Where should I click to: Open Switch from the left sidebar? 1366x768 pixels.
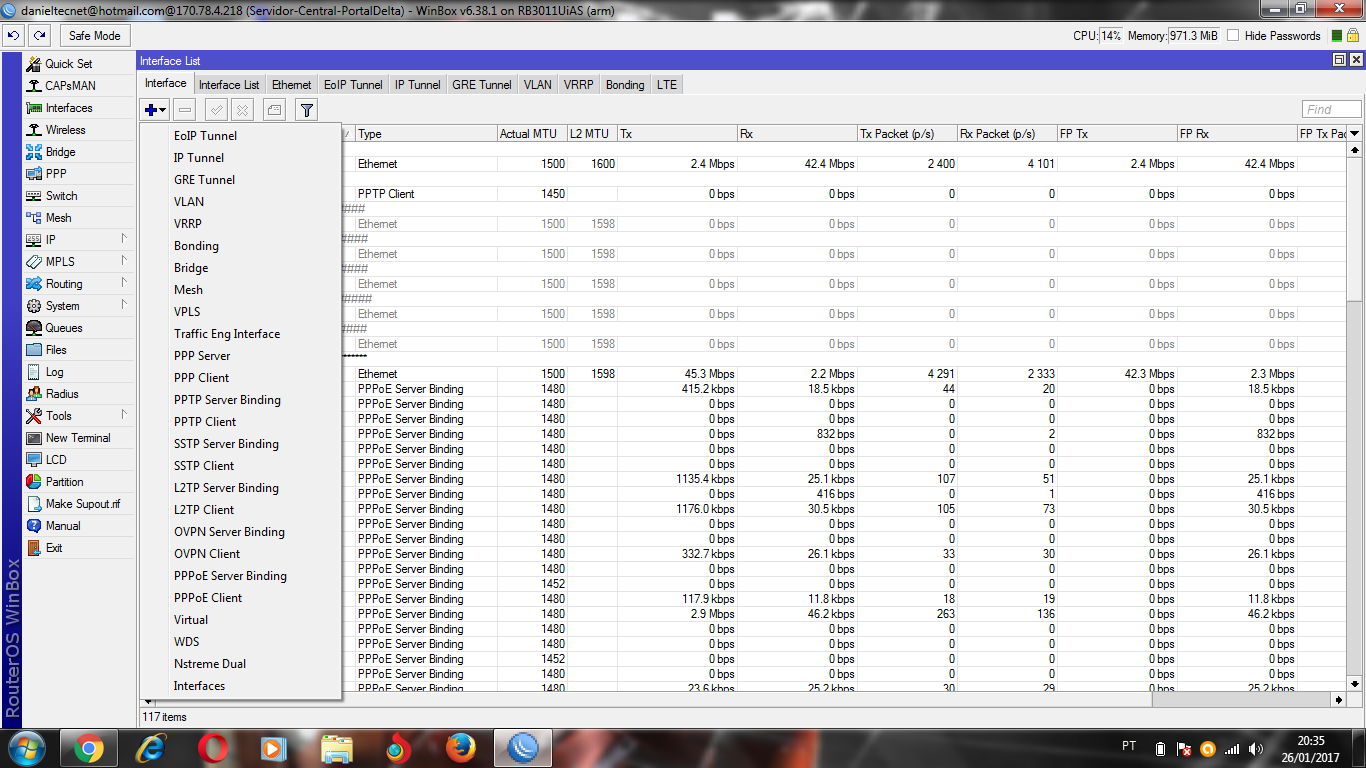61,196
